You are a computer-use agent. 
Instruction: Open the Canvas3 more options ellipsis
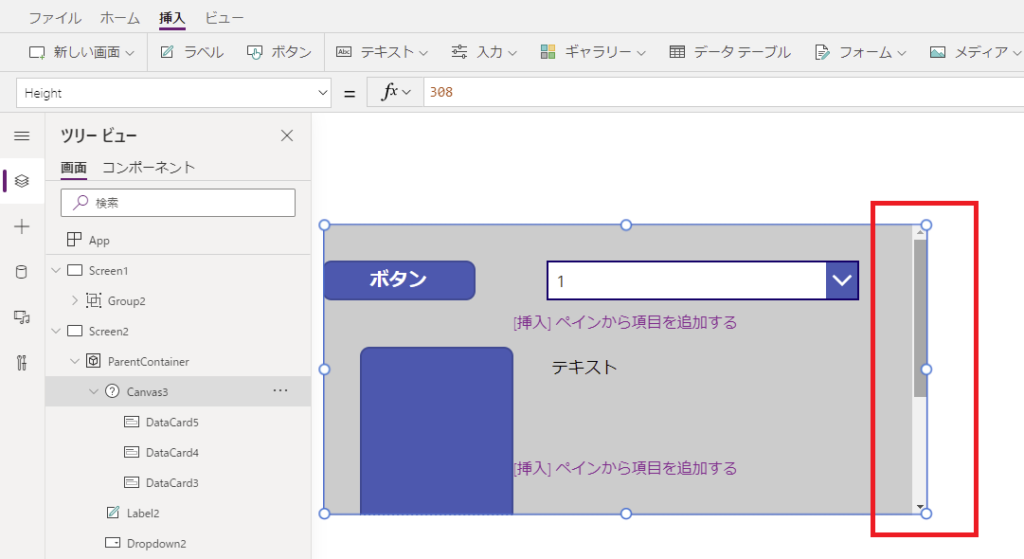click(x=280, y=391)
